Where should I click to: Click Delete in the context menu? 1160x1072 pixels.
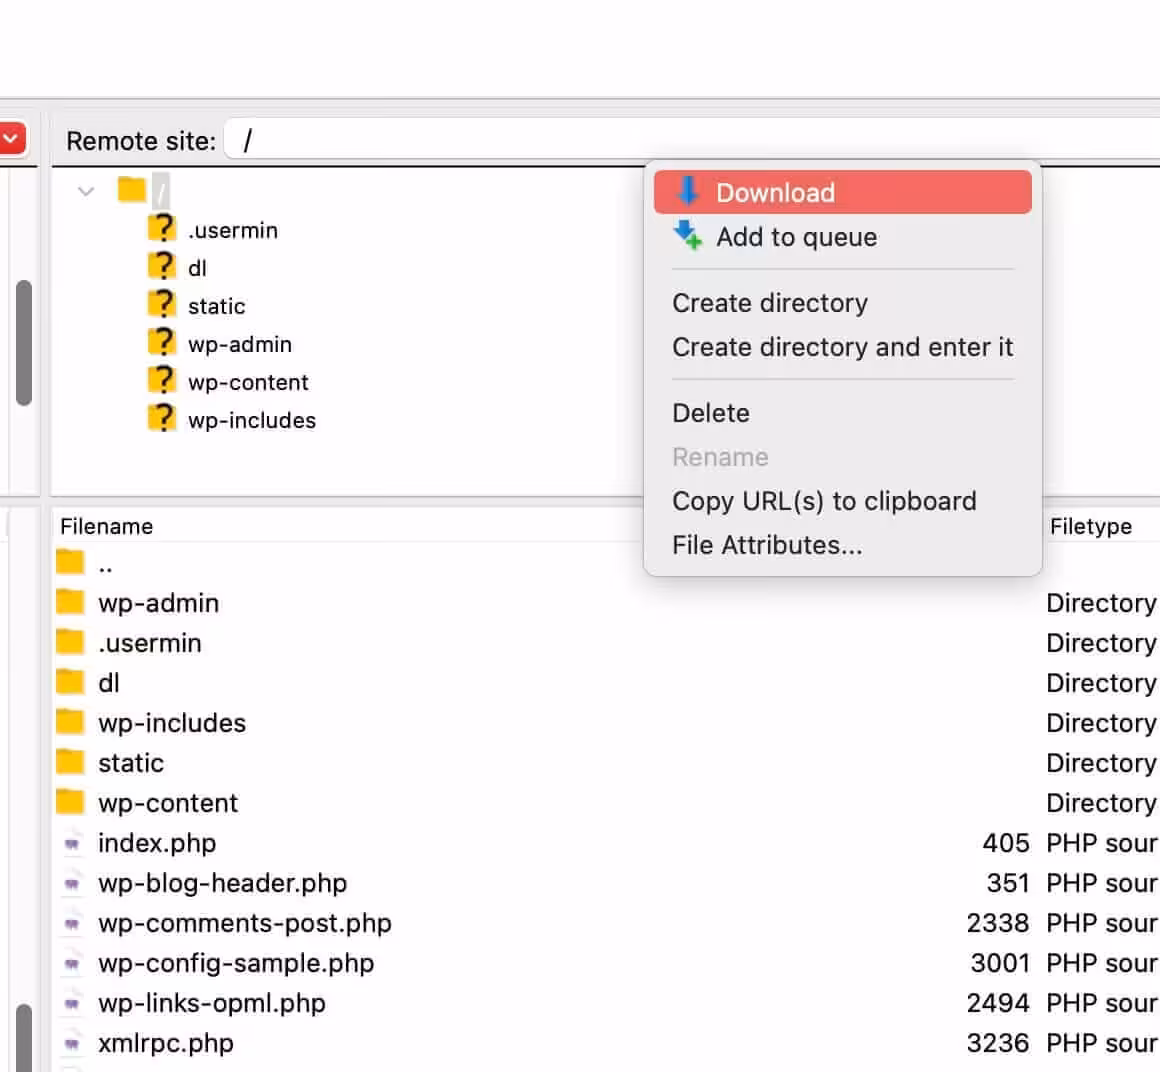711,412
